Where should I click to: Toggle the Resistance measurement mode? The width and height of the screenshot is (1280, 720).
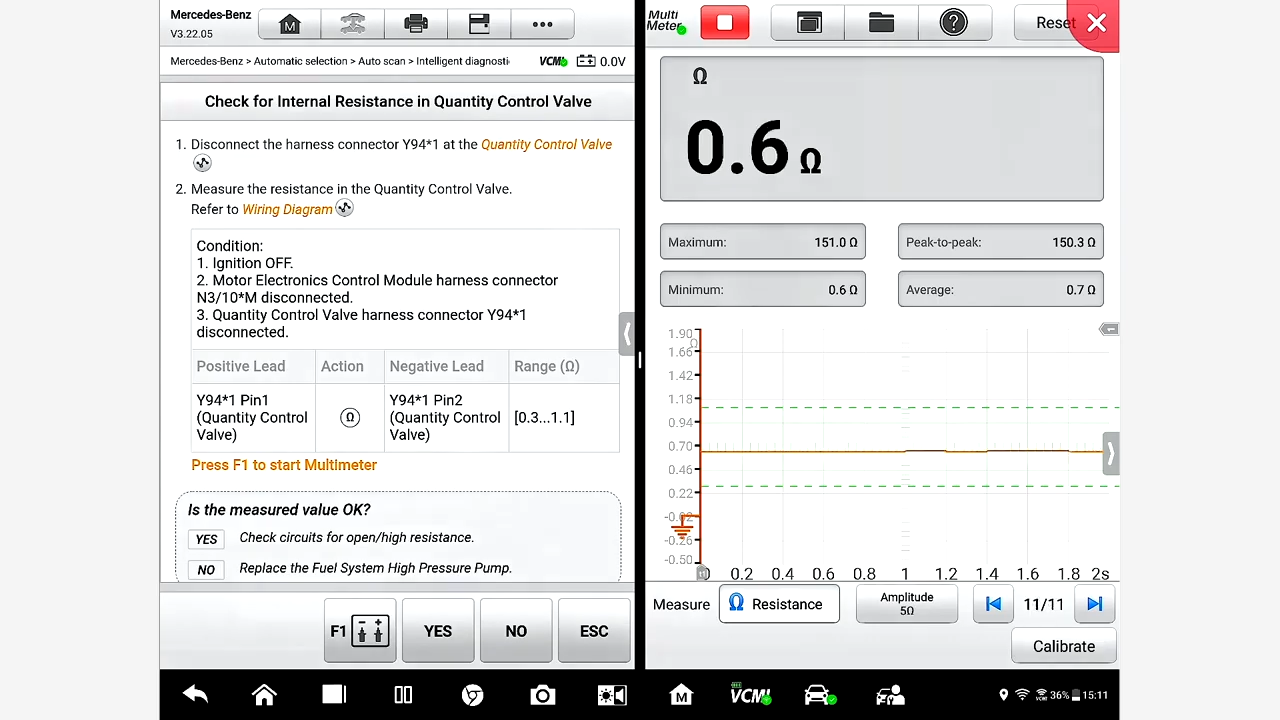[779, 604]
